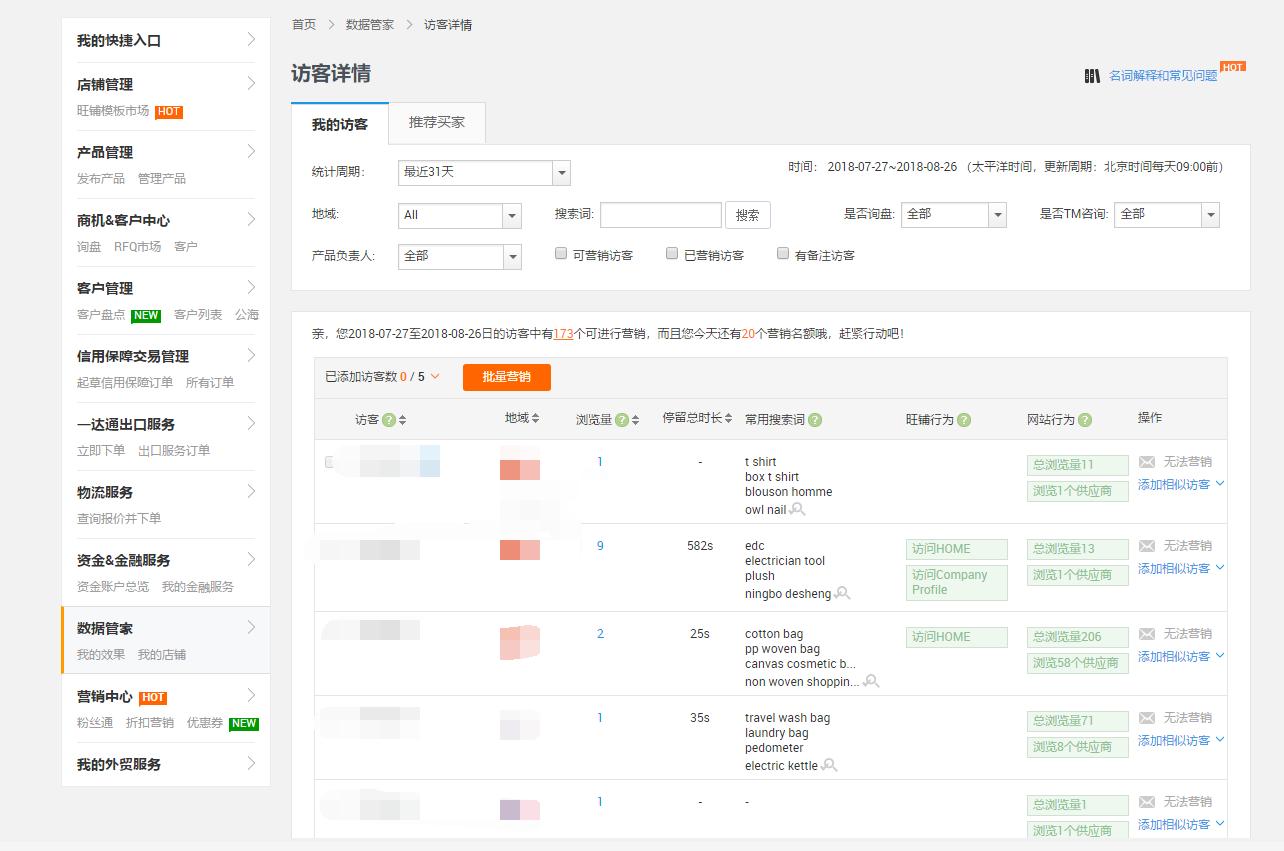Enable the 可营销访客 checkbox
The image size is (1284, 851).
click(x=561, y=253)
